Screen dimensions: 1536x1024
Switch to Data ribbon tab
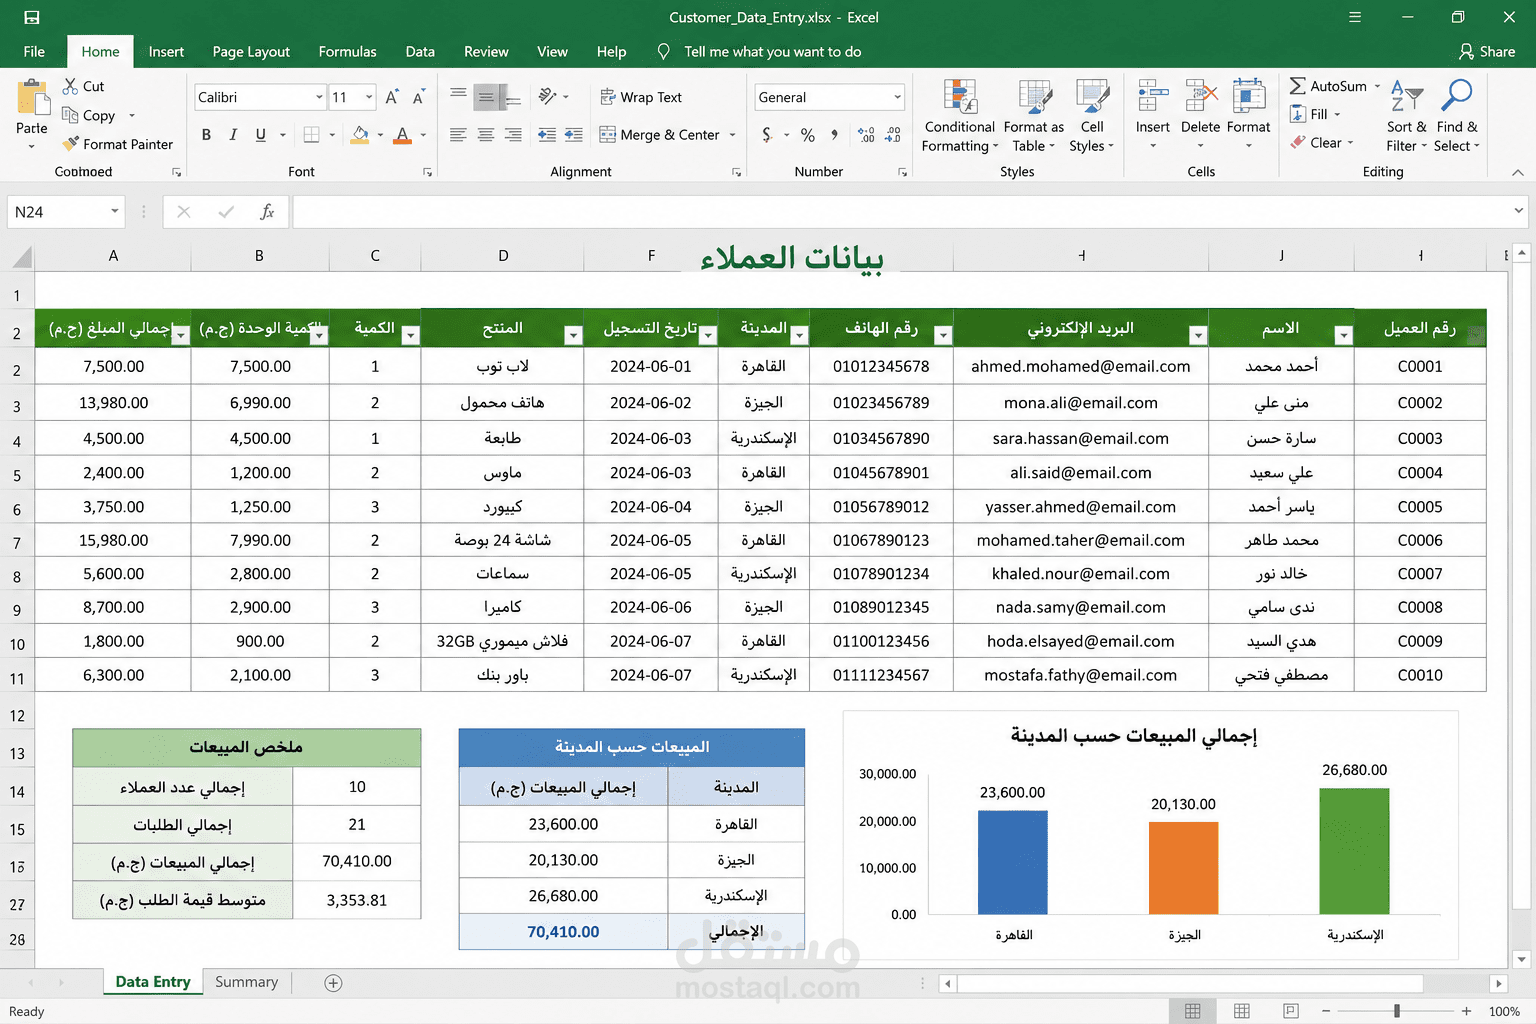pyautogui.click(x=420, y=52)
